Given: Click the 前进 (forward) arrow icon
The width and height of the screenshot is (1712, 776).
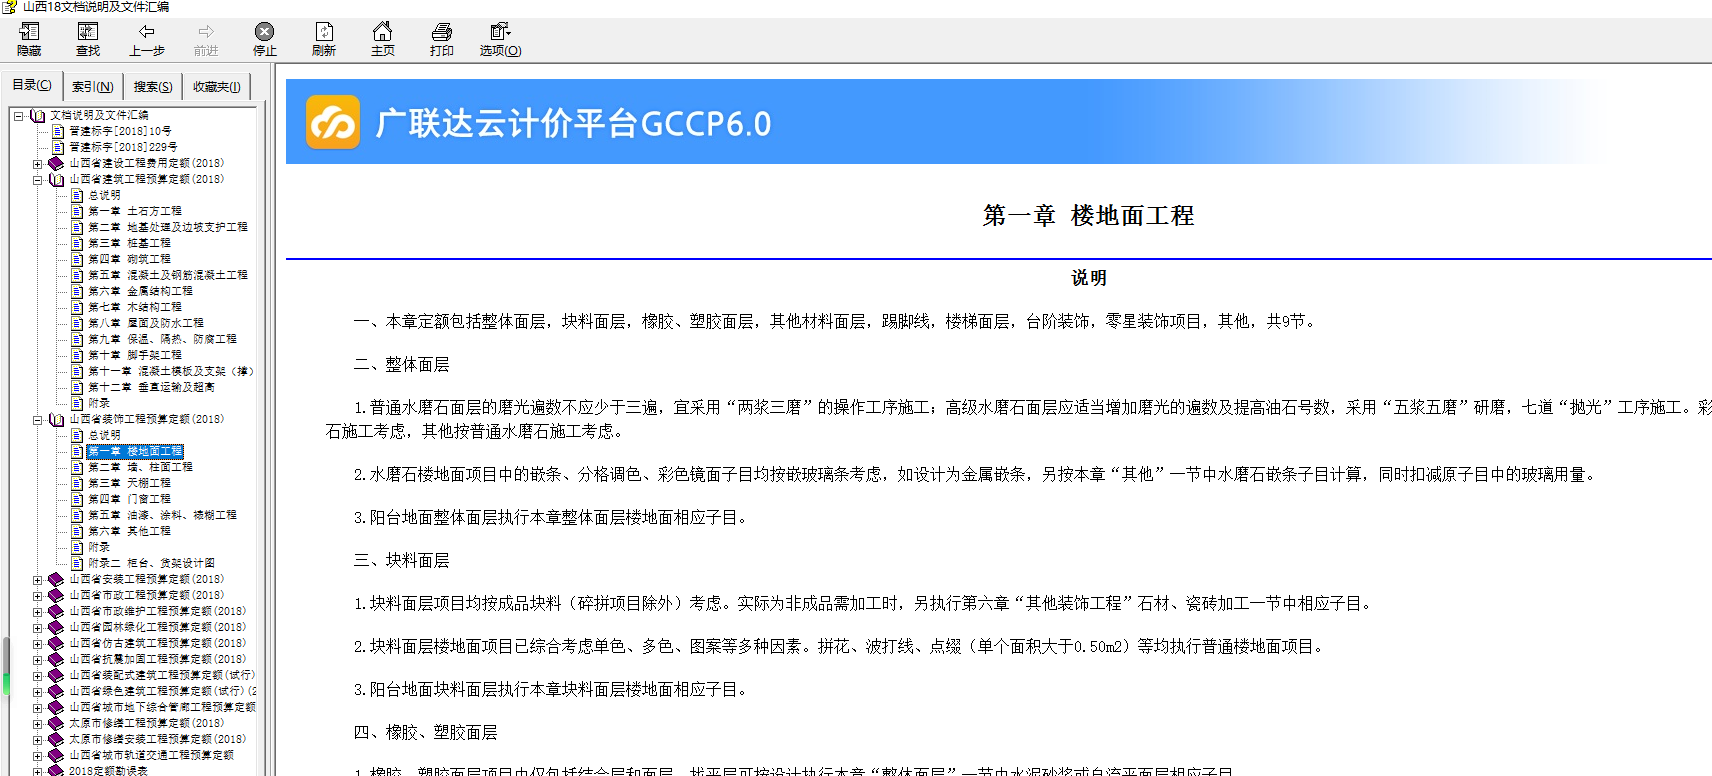Looking at the screenshot, I should [206, 32].
